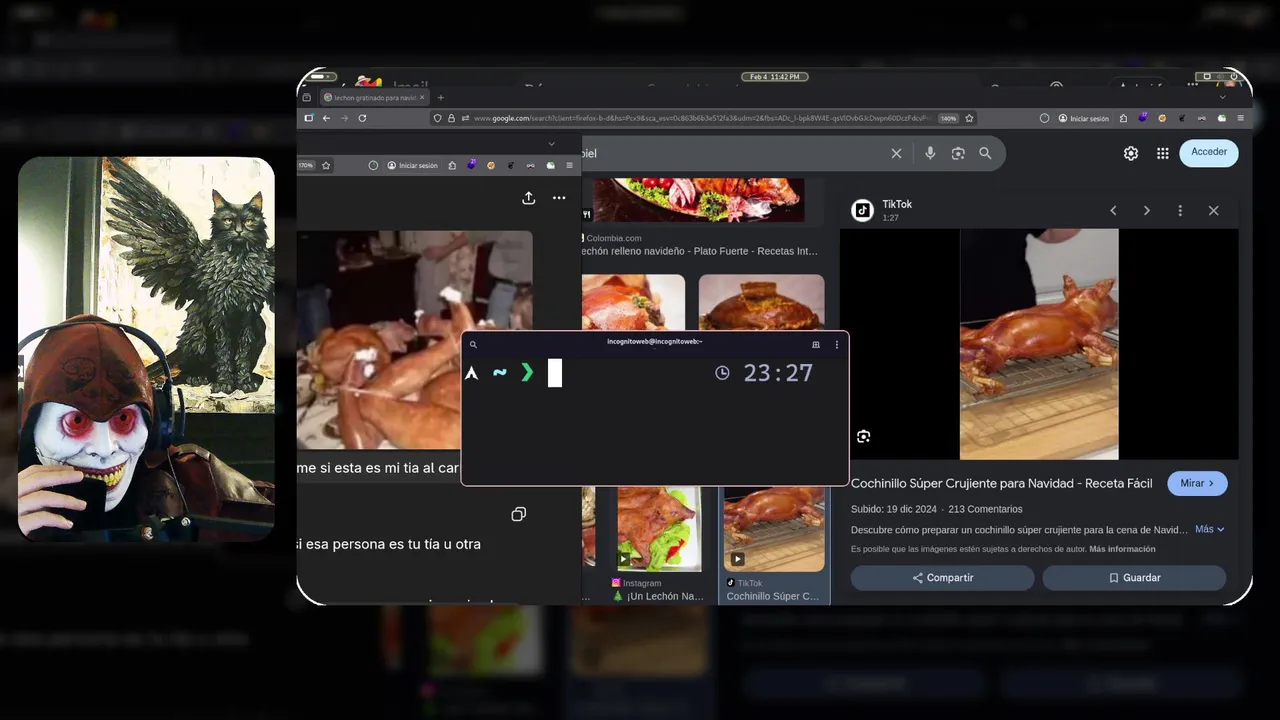The image size is (1280, 720).
Task: Open Cochinillo Súper Crujiente title link
Action: 1001,483
